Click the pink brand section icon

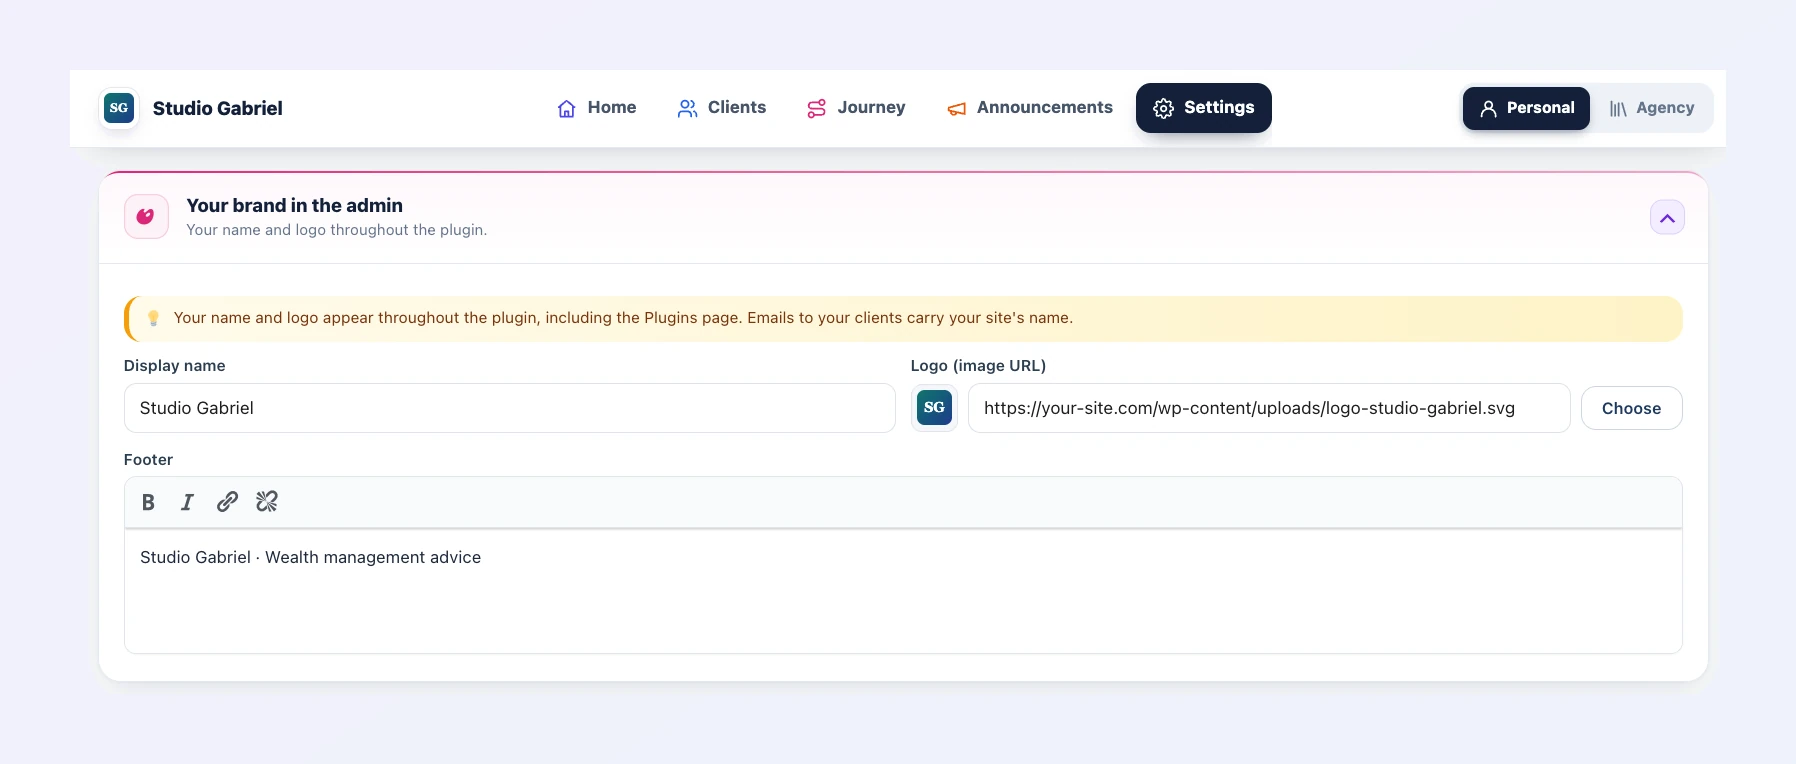point(146,217)
